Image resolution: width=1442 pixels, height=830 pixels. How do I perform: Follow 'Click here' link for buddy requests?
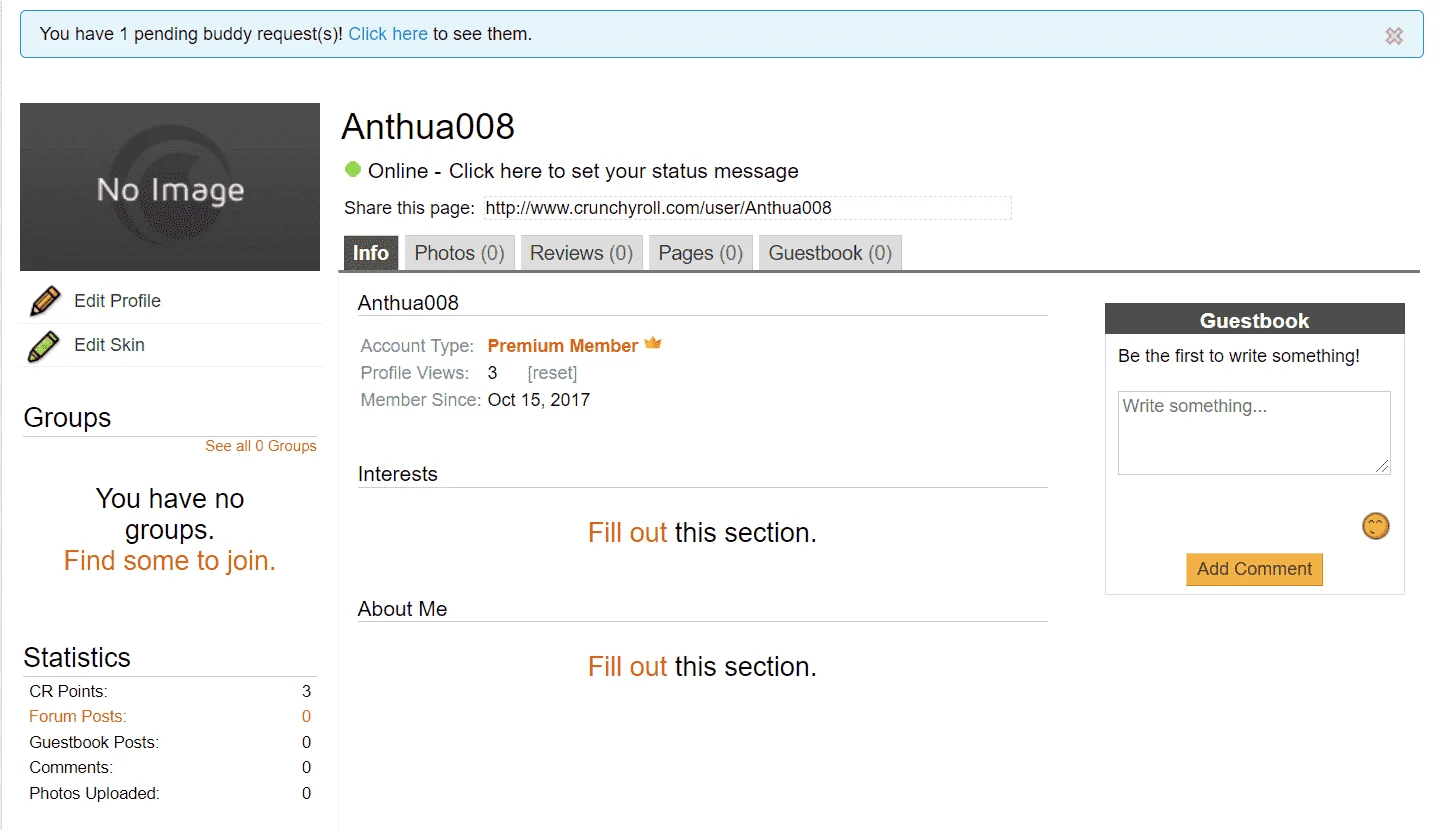point(388,34)
